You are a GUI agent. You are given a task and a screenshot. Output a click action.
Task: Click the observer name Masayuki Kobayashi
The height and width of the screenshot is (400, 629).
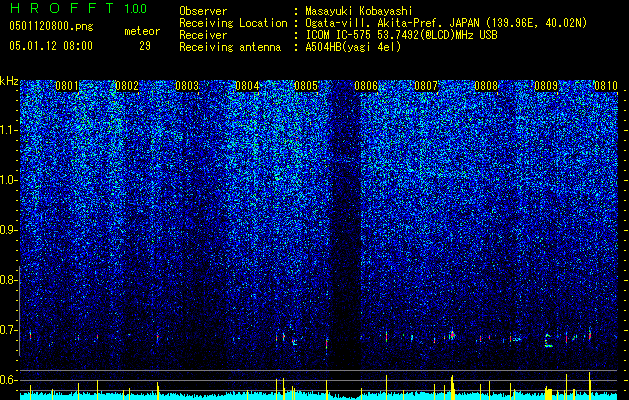click(359, 11)
